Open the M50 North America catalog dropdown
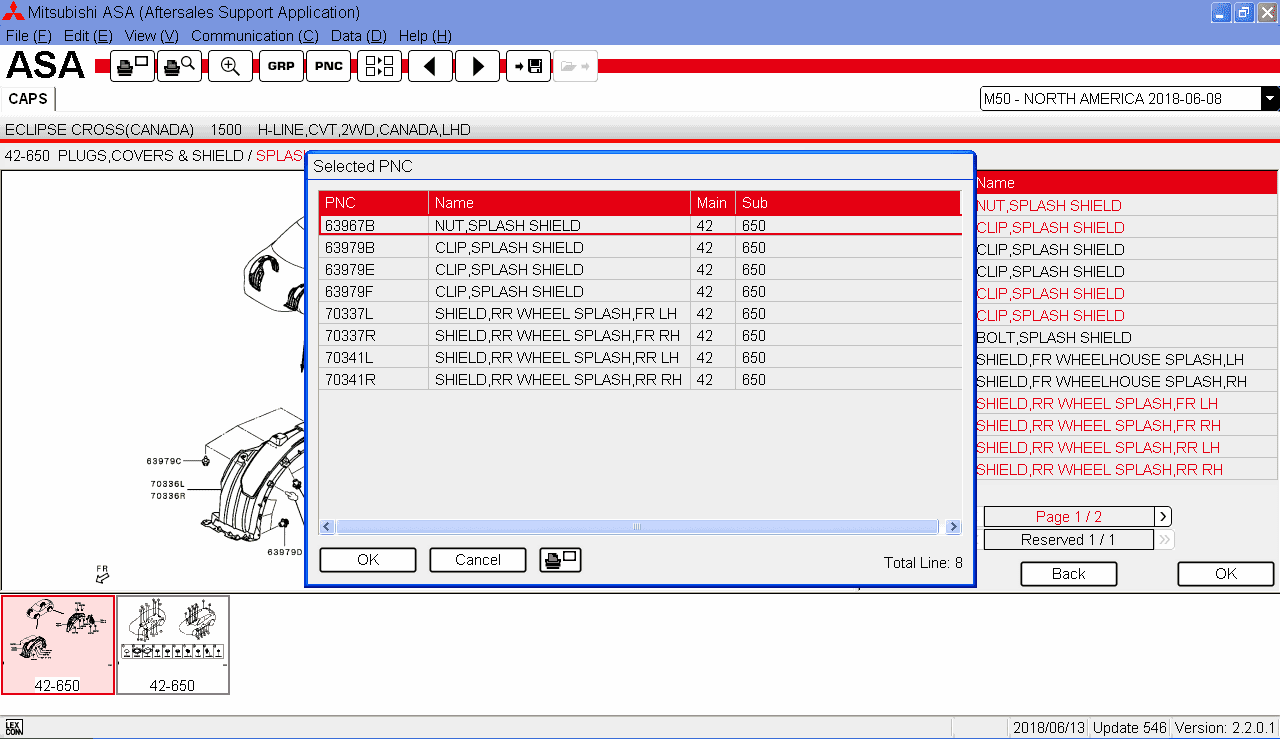This screenshot has height=739, width=1280. tap(1270, 99)
